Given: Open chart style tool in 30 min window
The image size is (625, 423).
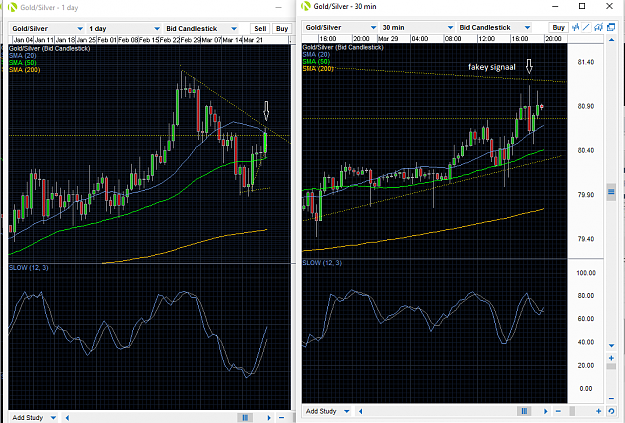Looking at the screenshot, I should (576, 28).
